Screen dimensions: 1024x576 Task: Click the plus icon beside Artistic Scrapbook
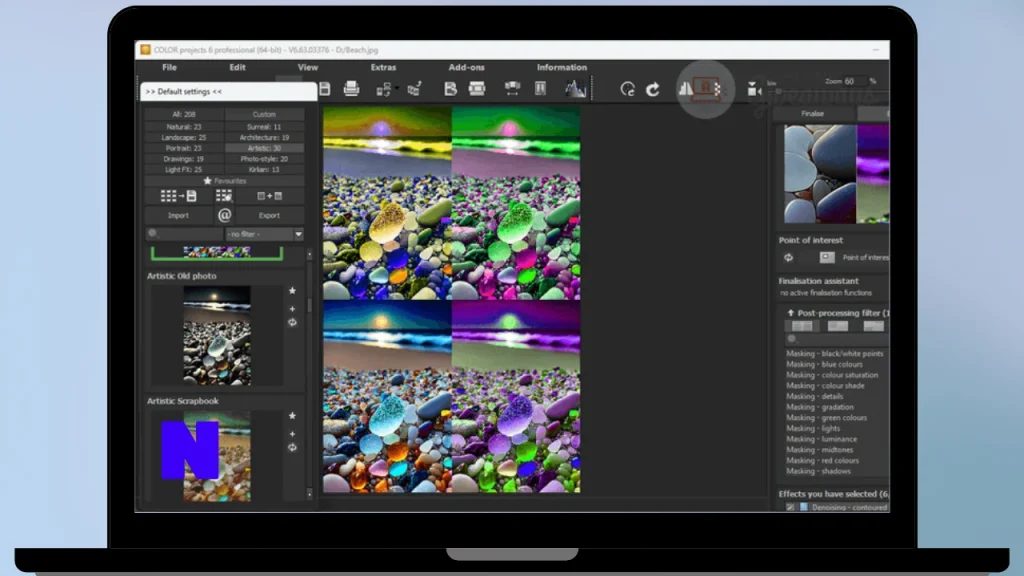(293, 434)
